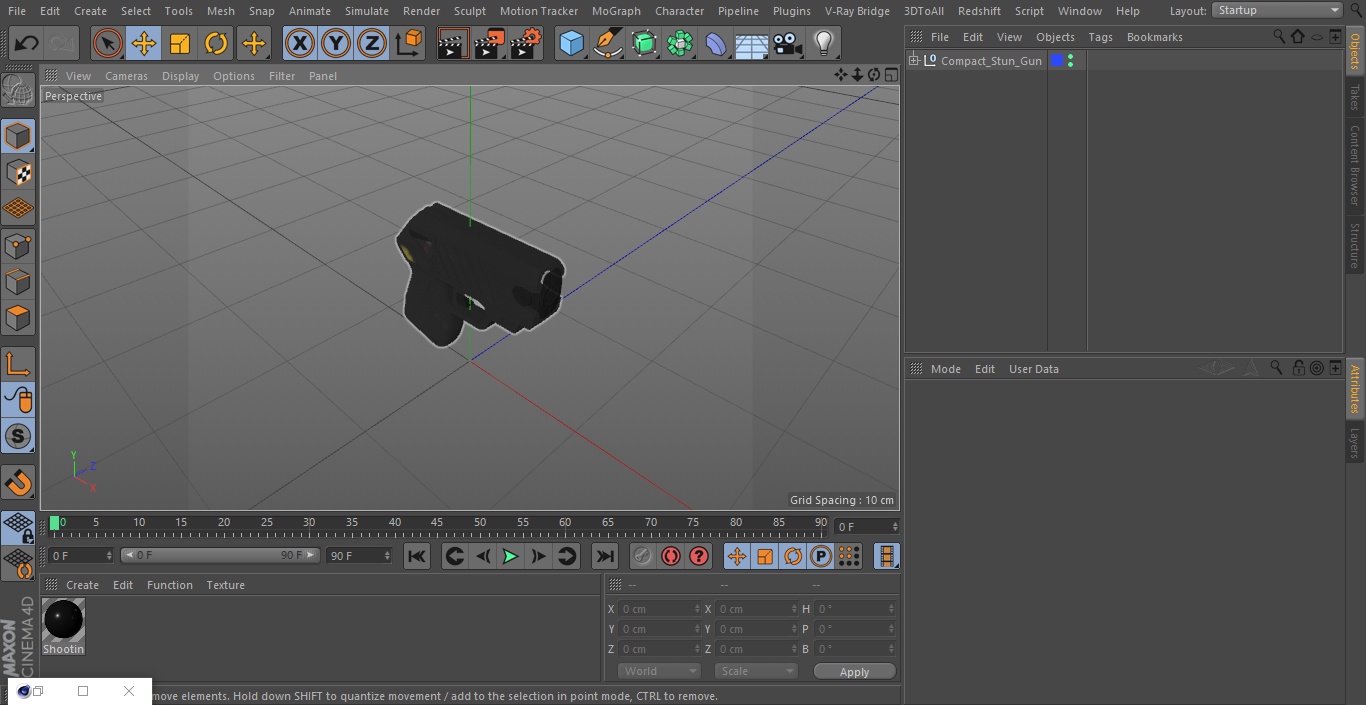Open the Deformer objects icon
The image size is (1366, 705).
click(716, 44)
